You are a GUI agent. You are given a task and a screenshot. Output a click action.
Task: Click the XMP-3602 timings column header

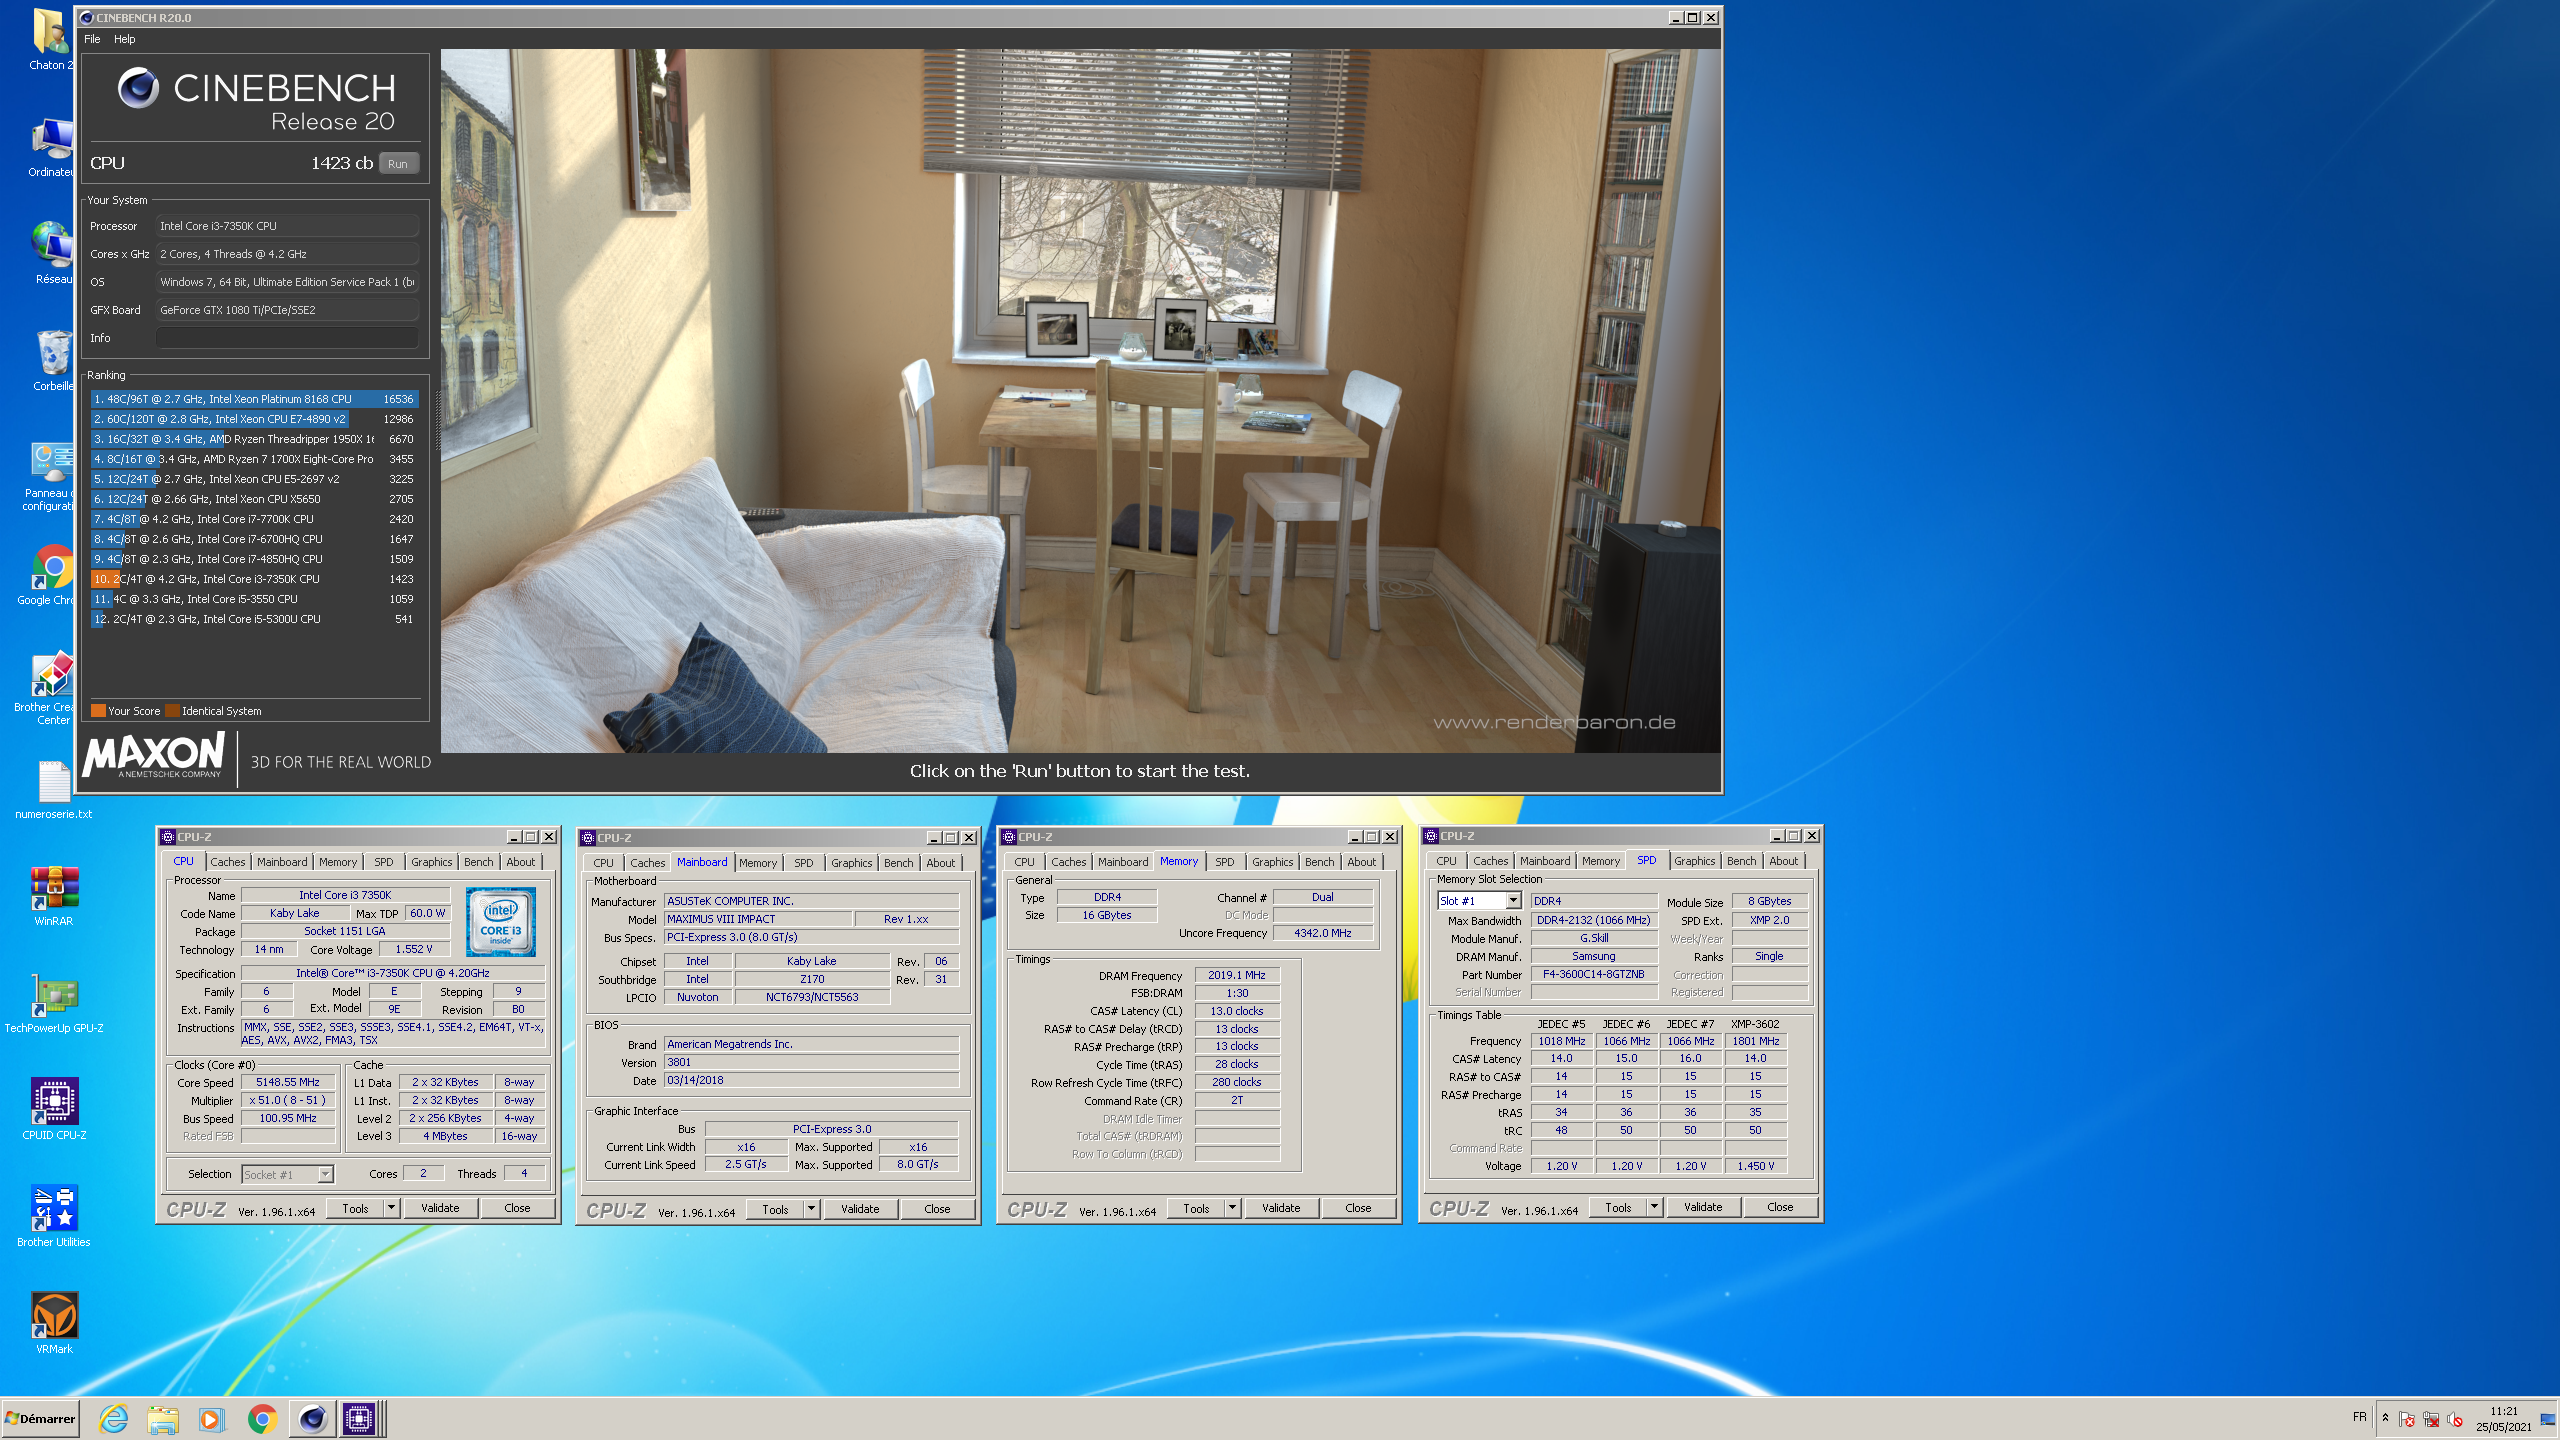tap(1755, 1024)
